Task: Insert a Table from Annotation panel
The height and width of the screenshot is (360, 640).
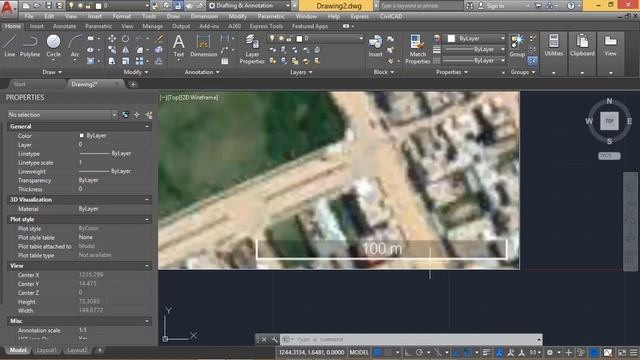Action: (224, 61)
